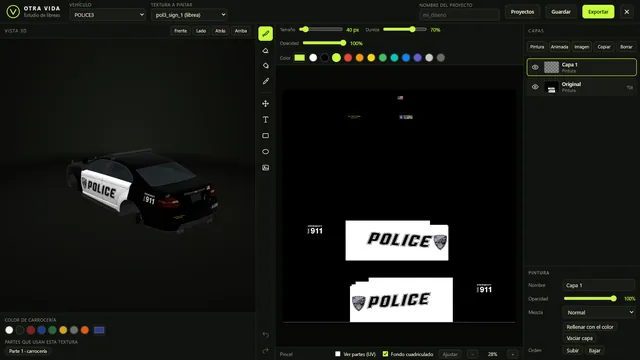Set body color to red

pos(31,330)
